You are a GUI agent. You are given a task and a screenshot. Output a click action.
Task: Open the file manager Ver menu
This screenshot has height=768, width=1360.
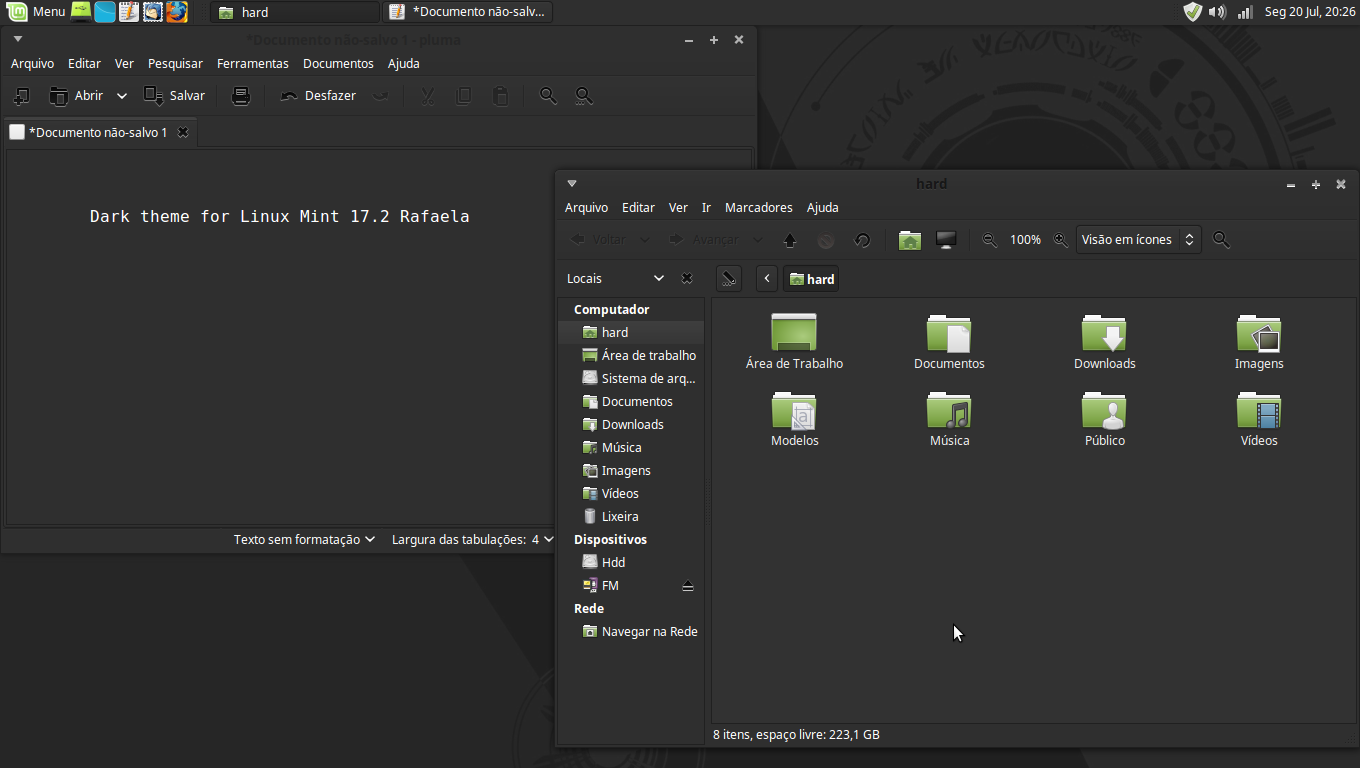(x=678, y=207)
